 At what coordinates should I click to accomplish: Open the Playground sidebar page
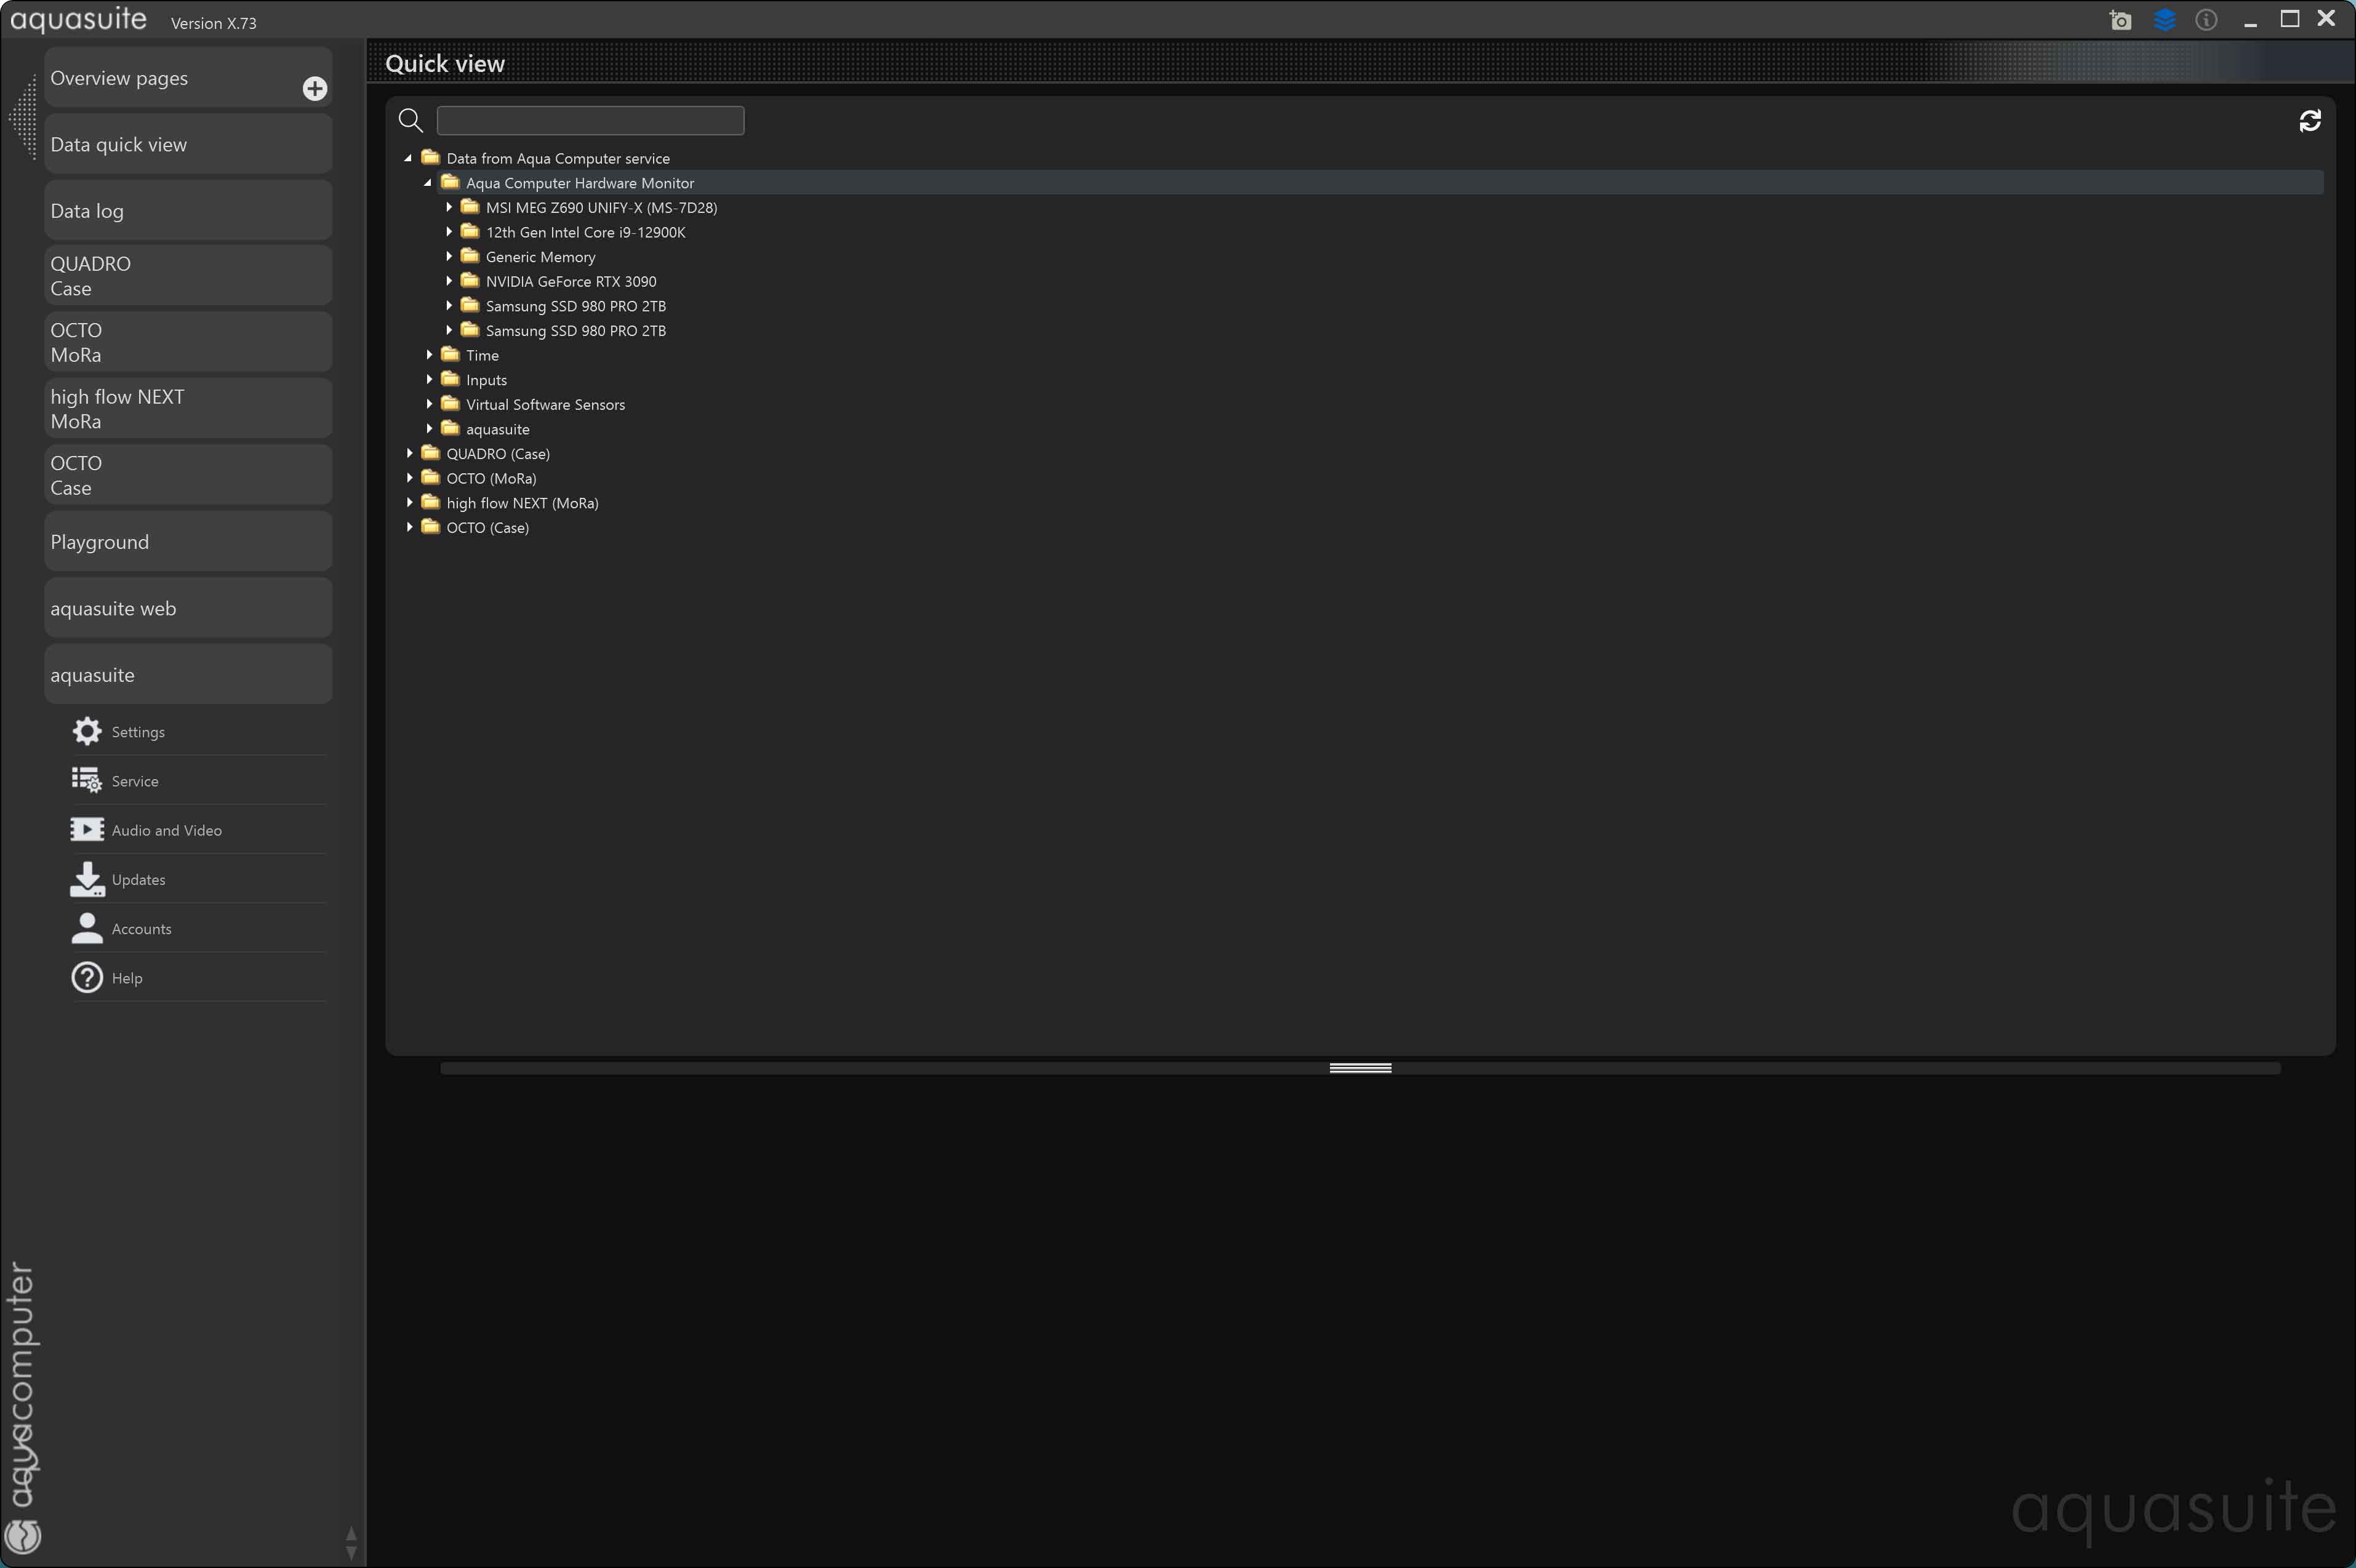click(x=187, y=542)
